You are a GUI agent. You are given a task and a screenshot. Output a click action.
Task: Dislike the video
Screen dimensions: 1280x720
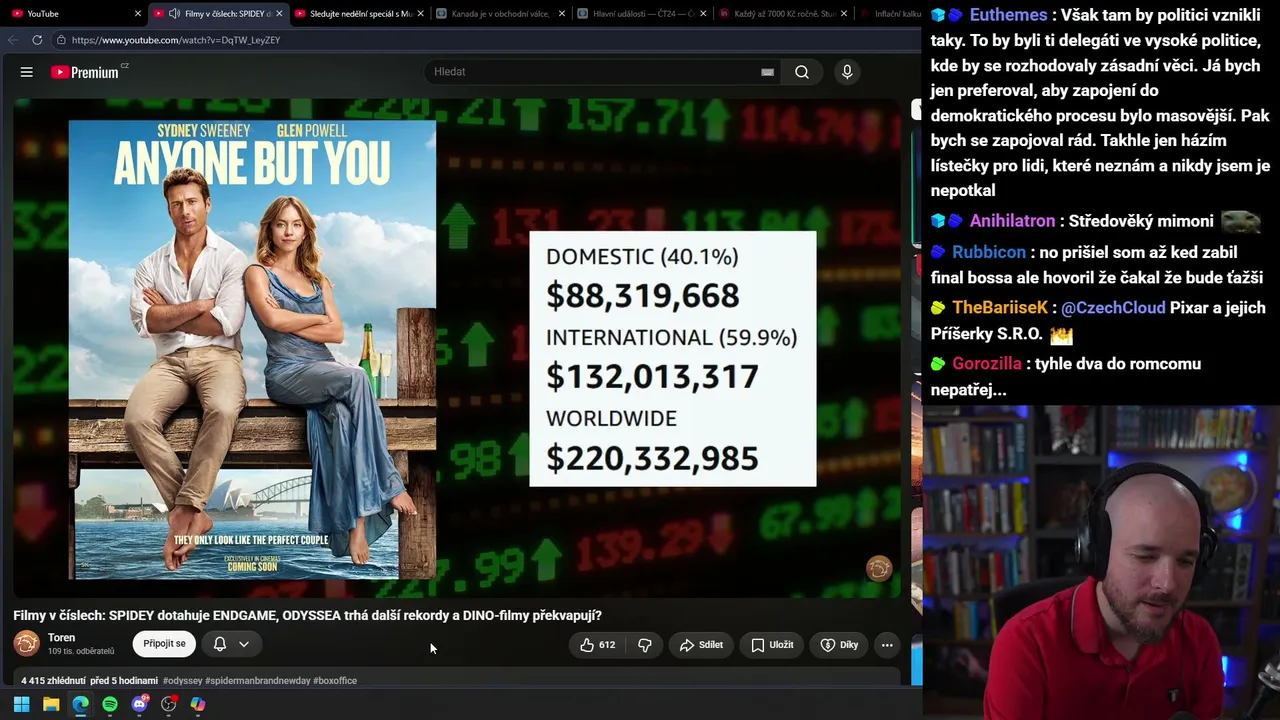click(x=645, y=645)
